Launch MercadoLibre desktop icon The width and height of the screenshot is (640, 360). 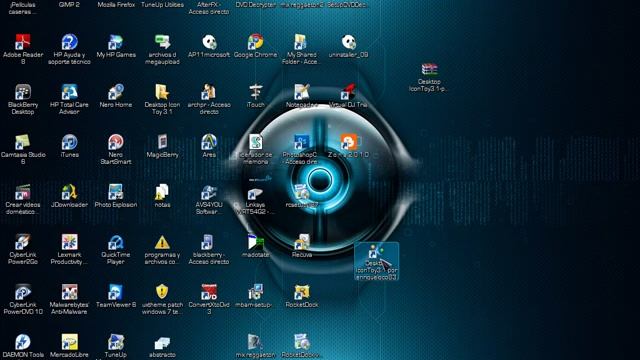pos(69,342)
